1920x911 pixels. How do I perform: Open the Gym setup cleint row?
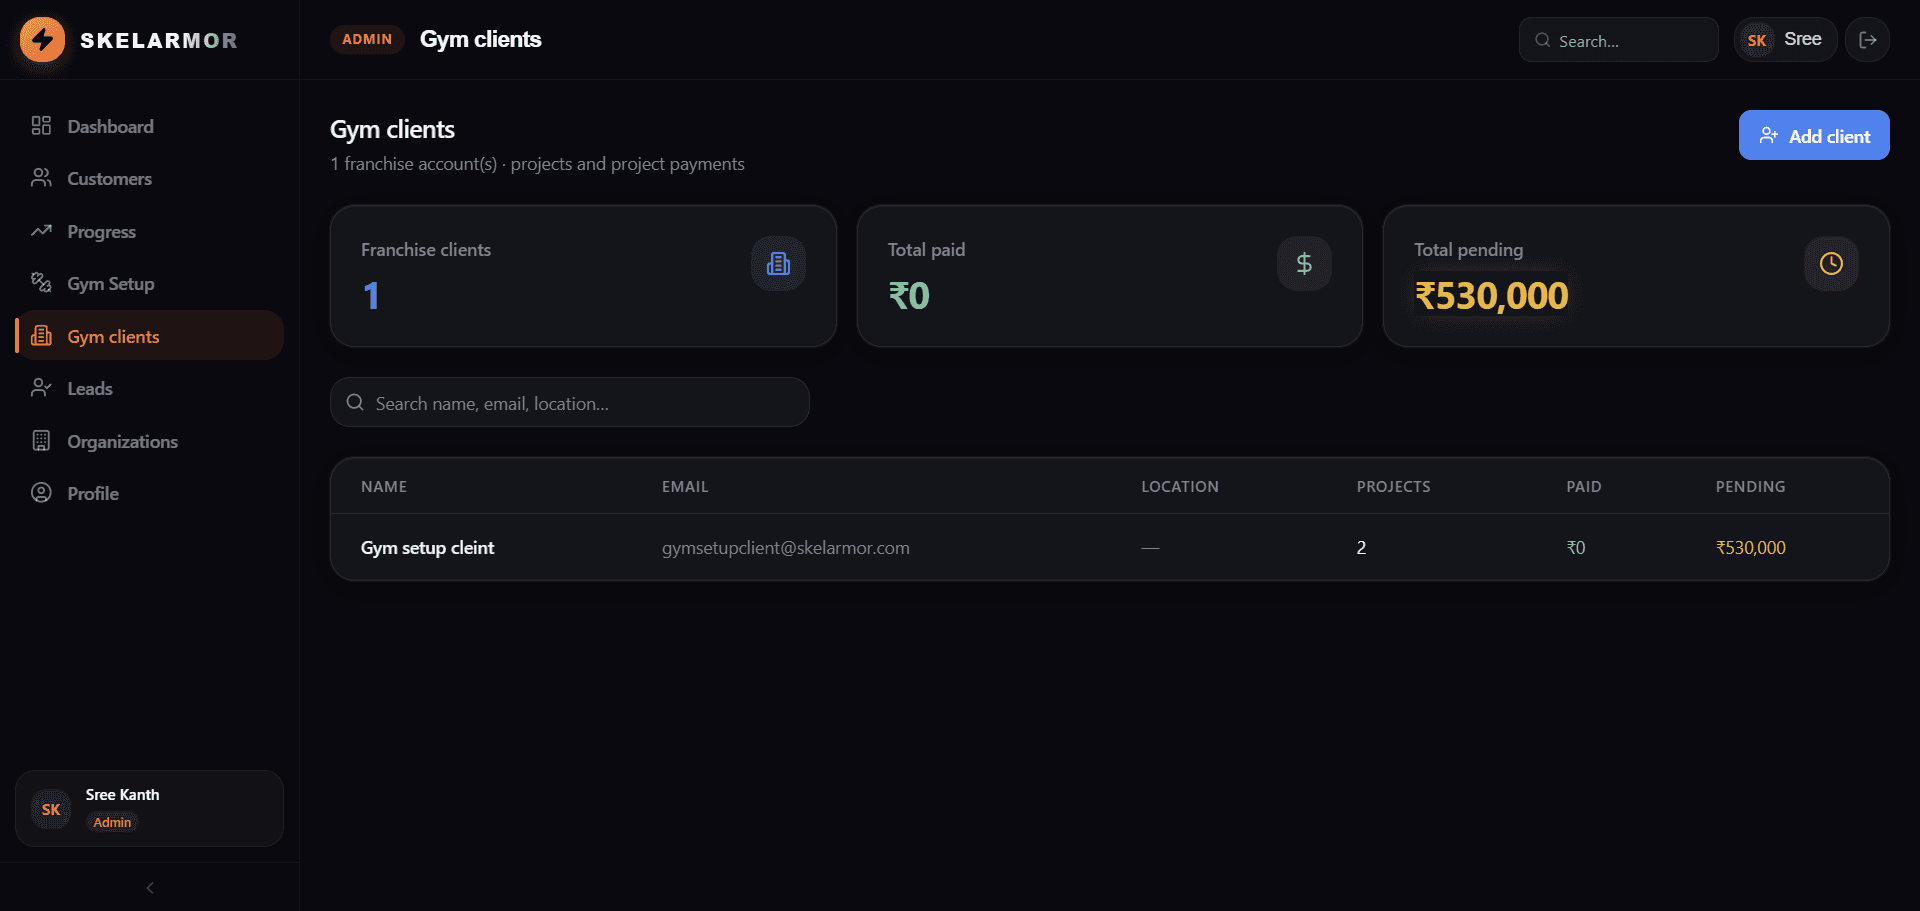[1110, 547]
